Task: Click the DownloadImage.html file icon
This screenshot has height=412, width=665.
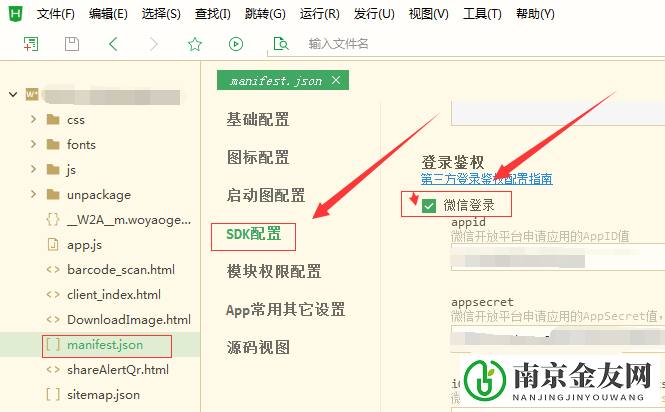Action: pos(53,320)
